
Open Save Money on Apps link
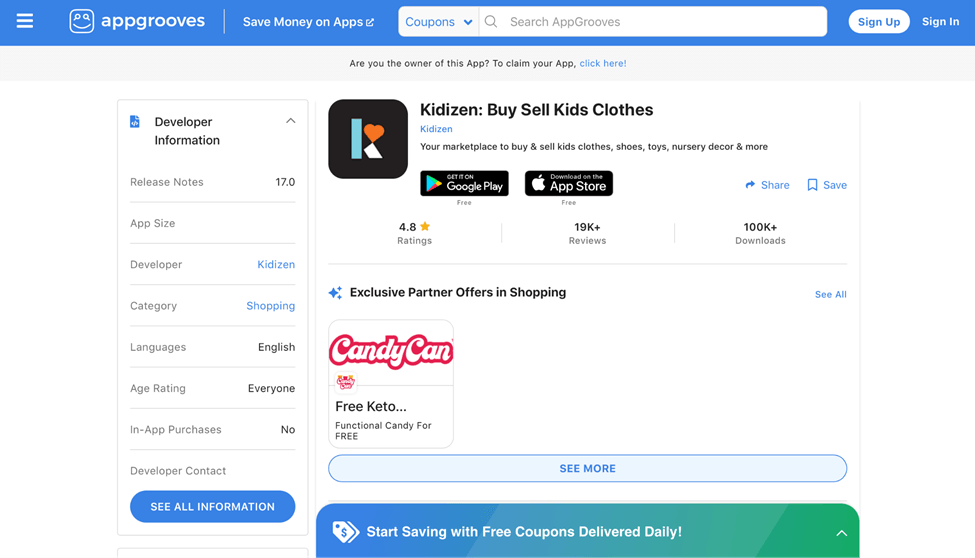click(x=308, y=22)
